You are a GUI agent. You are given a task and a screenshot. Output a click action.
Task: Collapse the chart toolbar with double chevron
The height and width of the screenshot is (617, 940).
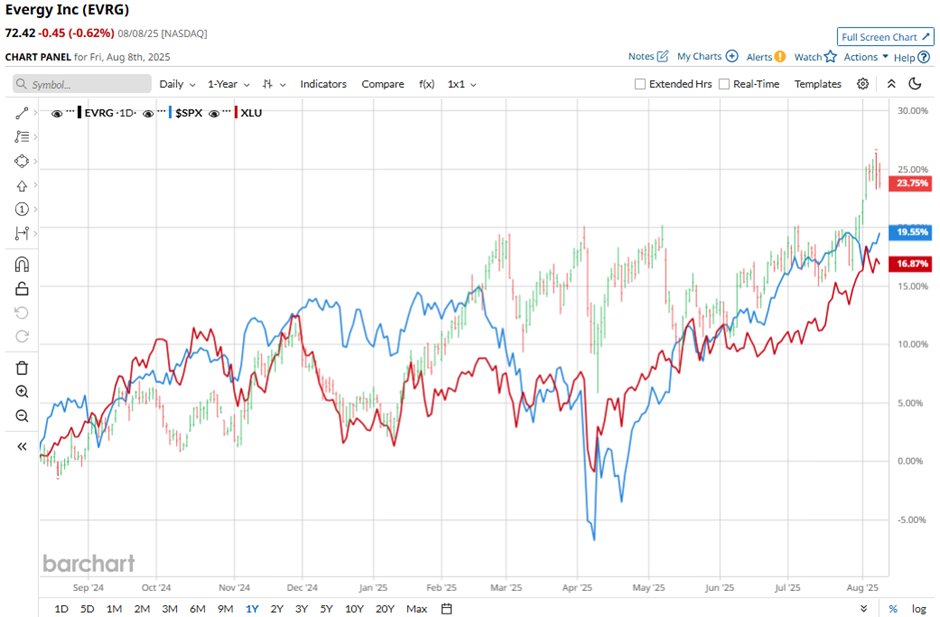pos(891,84)
